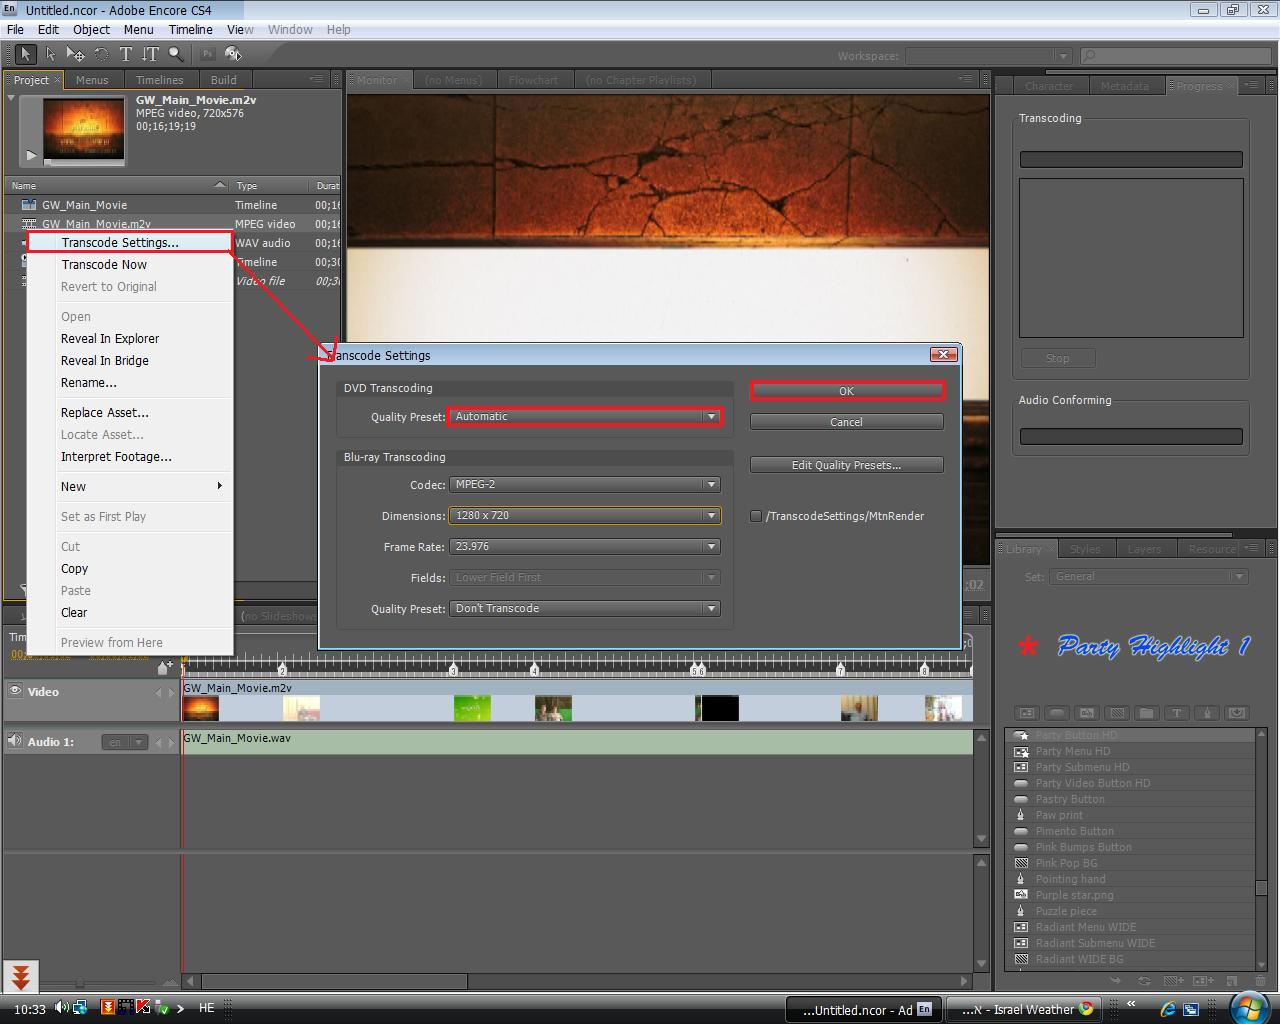The width and height of the screenshot is (1280, 1024).
Task: Toggle Video track visibility eye icon
Action: tap(15, 691)
